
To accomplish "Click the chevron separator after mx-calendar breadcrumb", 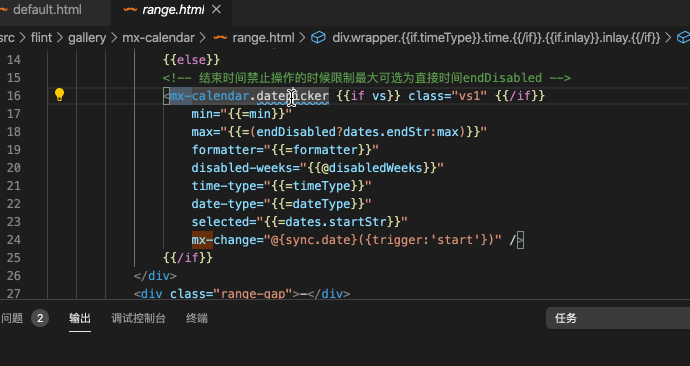I will point(202,38).
